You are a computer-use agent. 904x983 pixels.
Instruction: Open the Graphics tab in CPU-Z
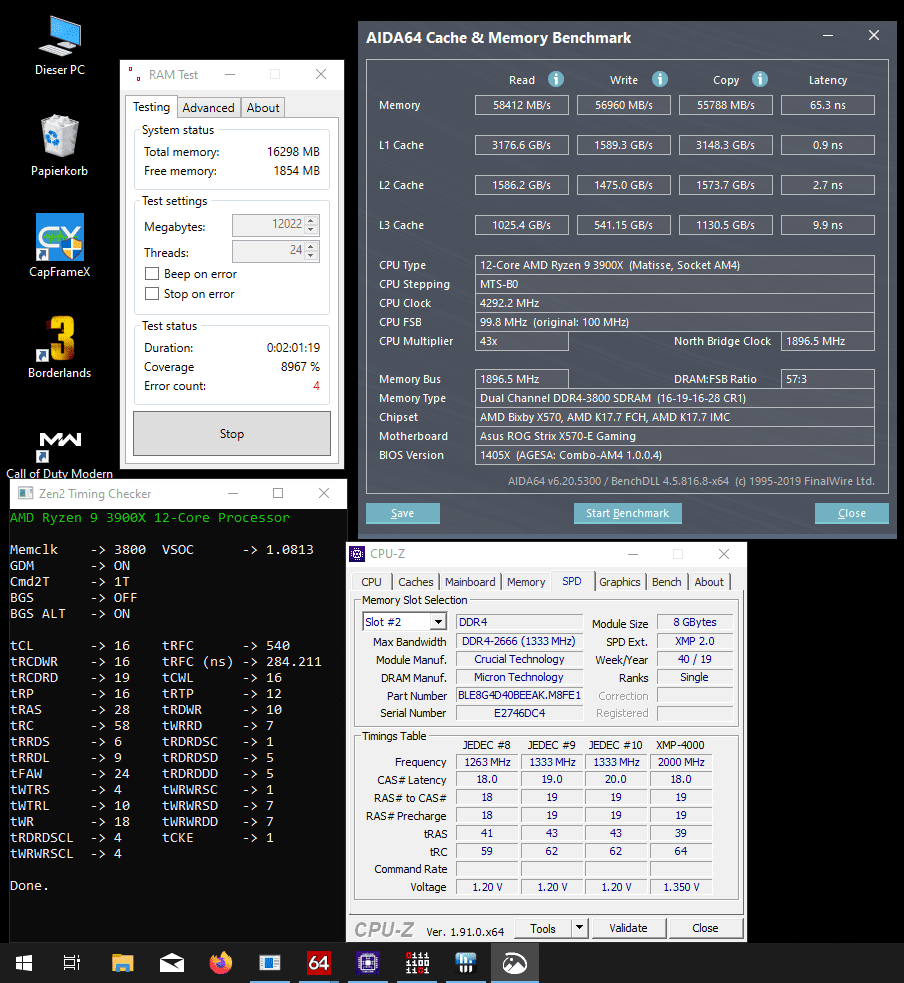pyautogui.click(x=619, y=582)
